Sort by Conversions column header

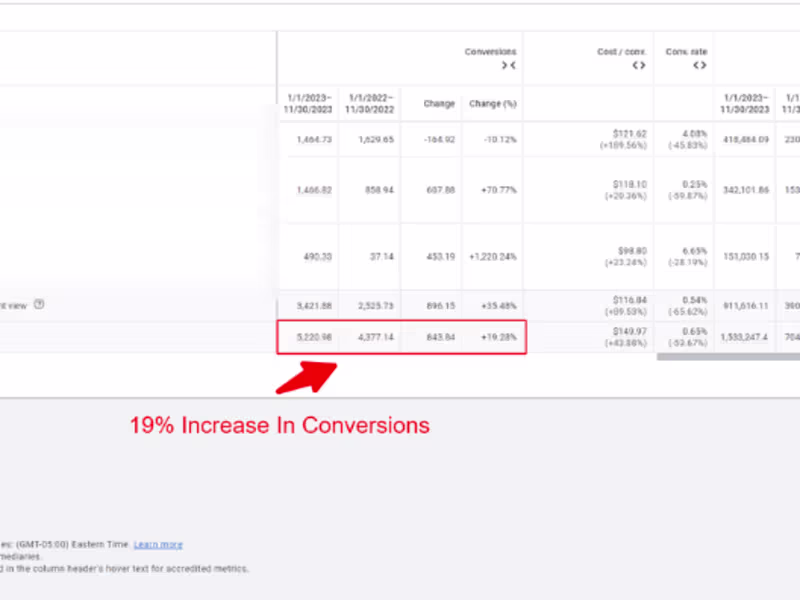coord(490,52)
